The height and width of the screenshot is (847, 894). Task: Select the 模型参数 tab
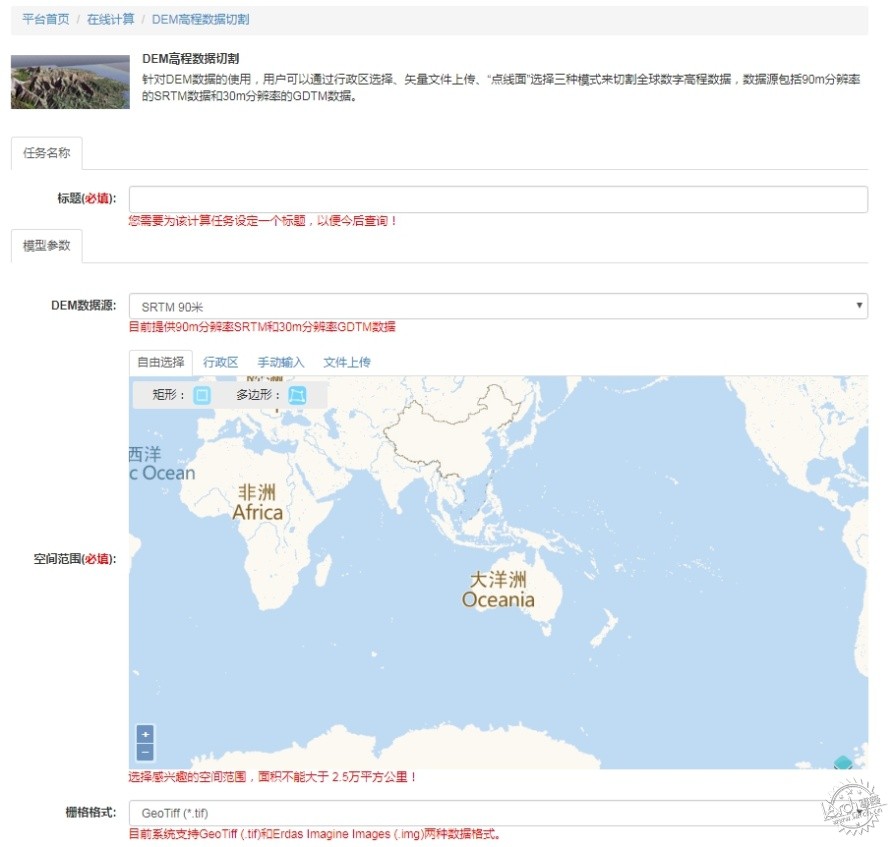47,246
